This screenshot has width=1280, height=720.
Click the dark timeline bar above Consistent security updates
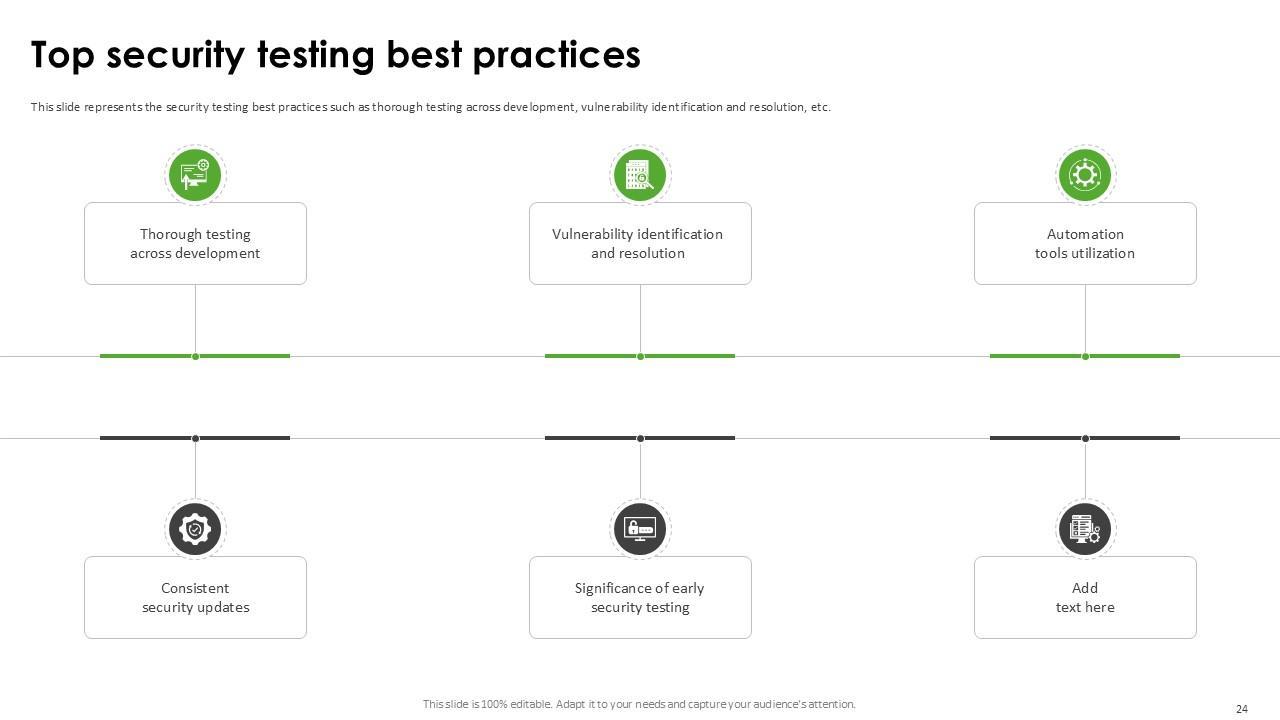click(x=150, y=438)
